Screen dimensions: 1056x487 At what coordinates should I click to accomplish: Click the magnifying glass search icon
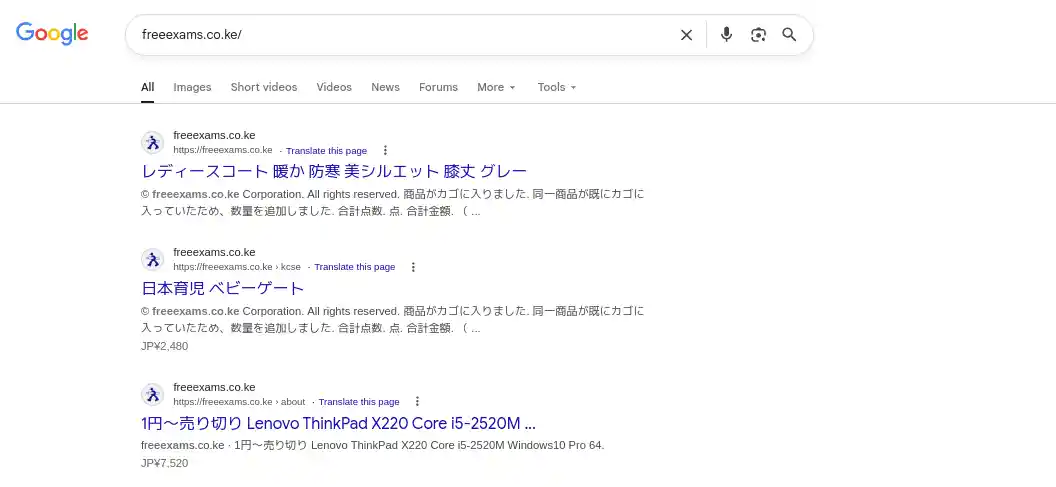[x=789, y=35]
